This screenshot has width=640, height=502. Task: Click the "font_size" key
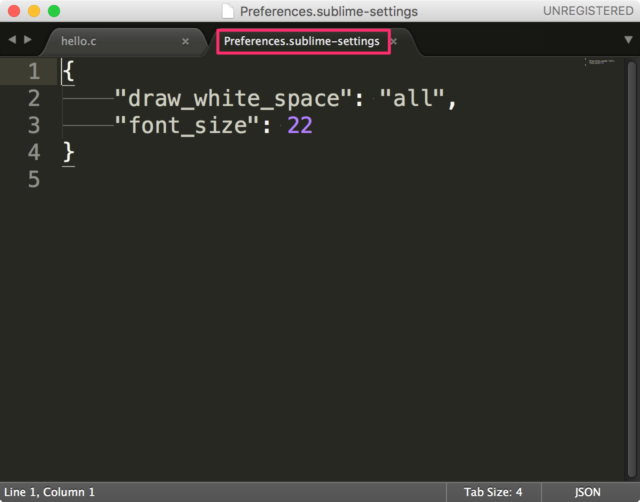point(187,125)
